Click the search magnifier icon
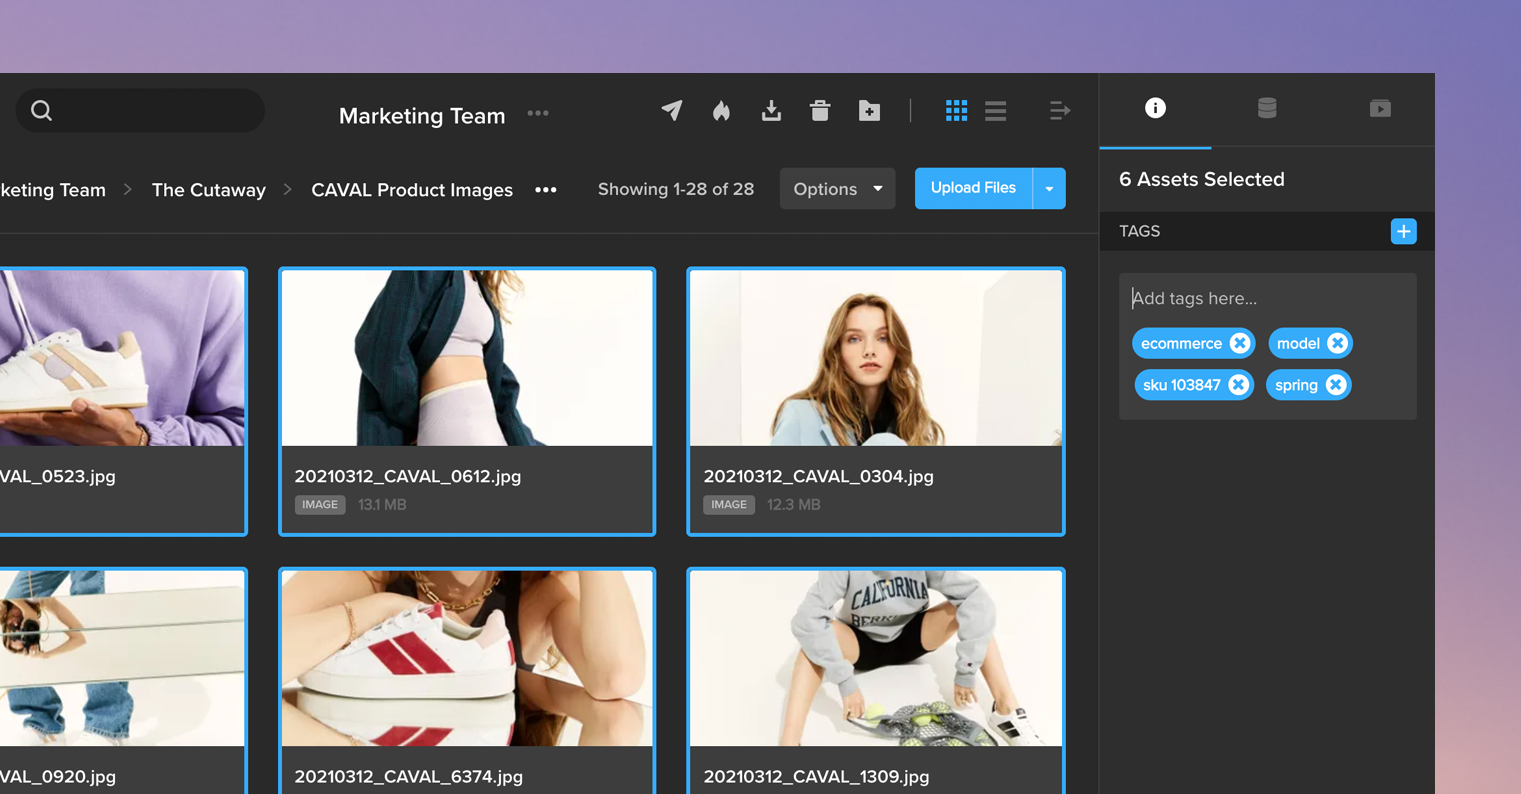The height and width of the screenshot is (794, 1521). point(41,111)
